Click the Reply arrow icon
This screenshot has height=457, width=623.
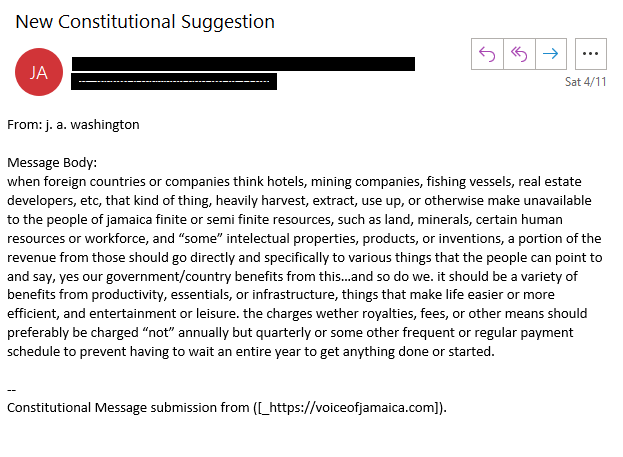(487, 54)
